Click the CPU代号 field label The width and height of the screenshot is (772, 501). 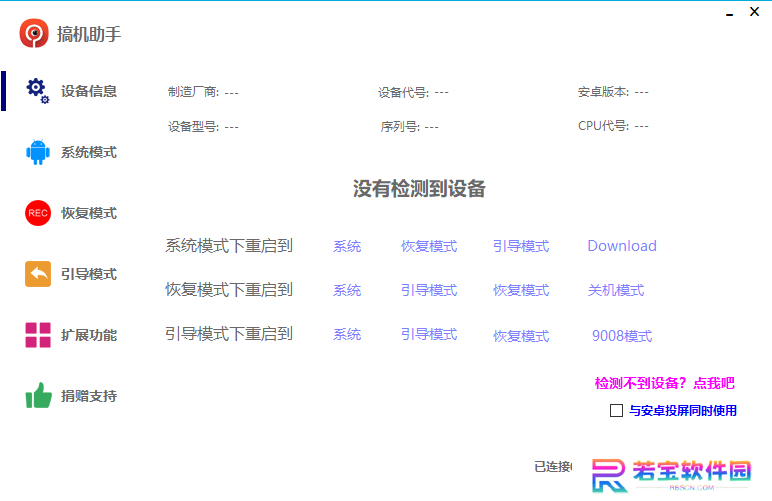point(604,126)
